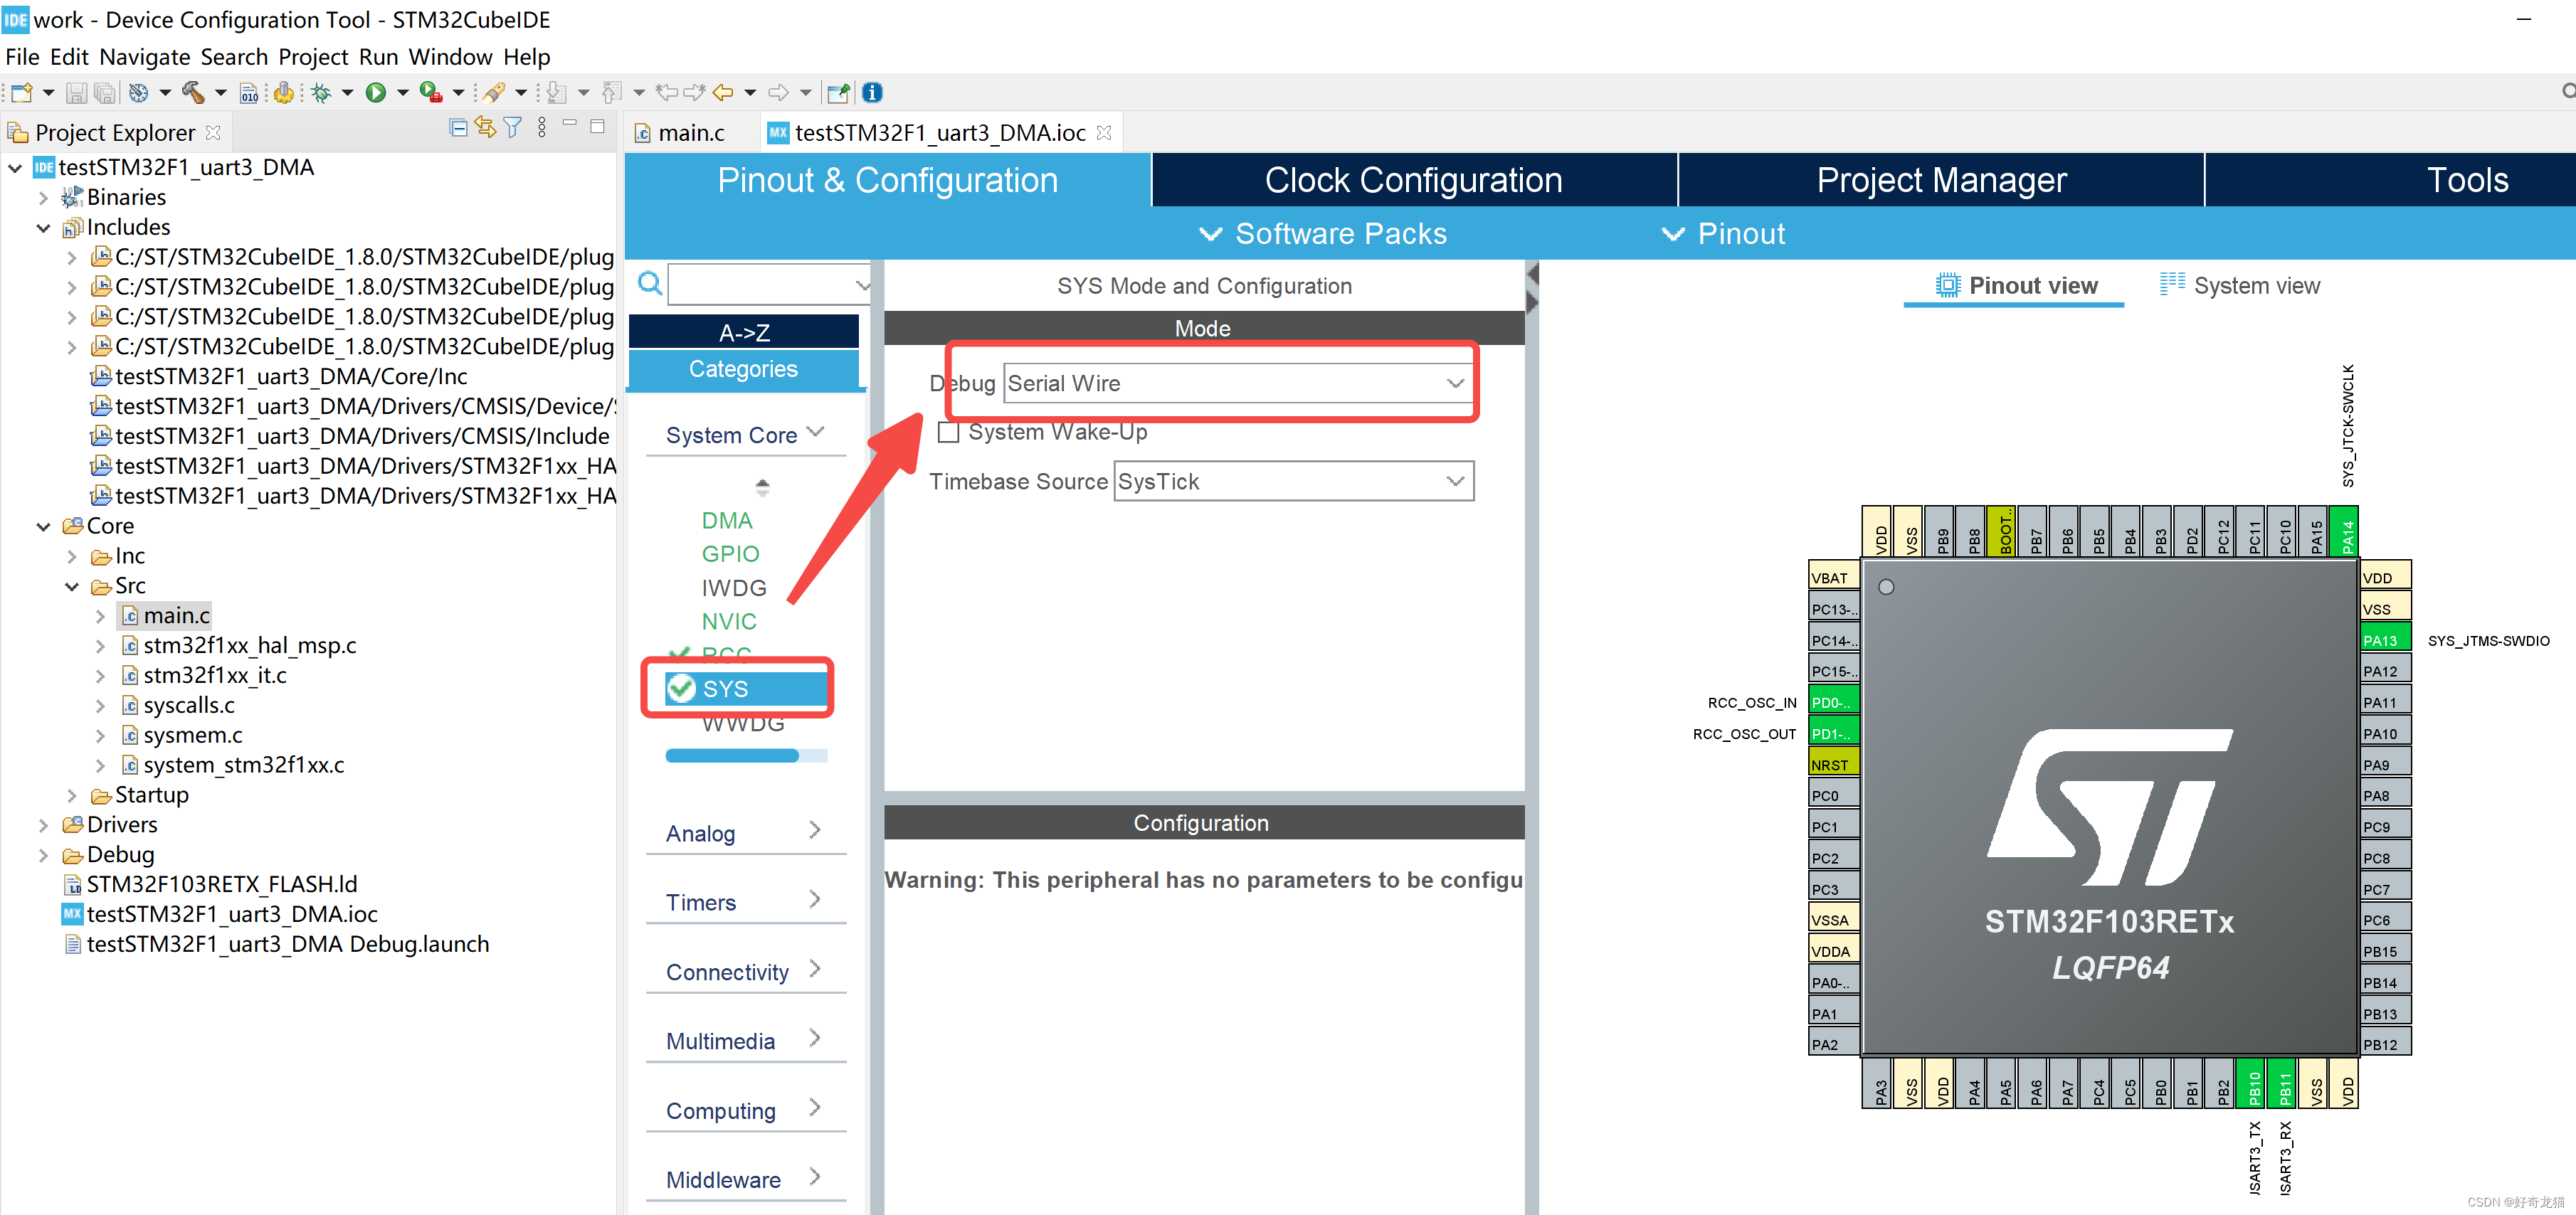Viewport: 2576px width, 1215px height.
Task: Open the Run menu
Action: 378,57
